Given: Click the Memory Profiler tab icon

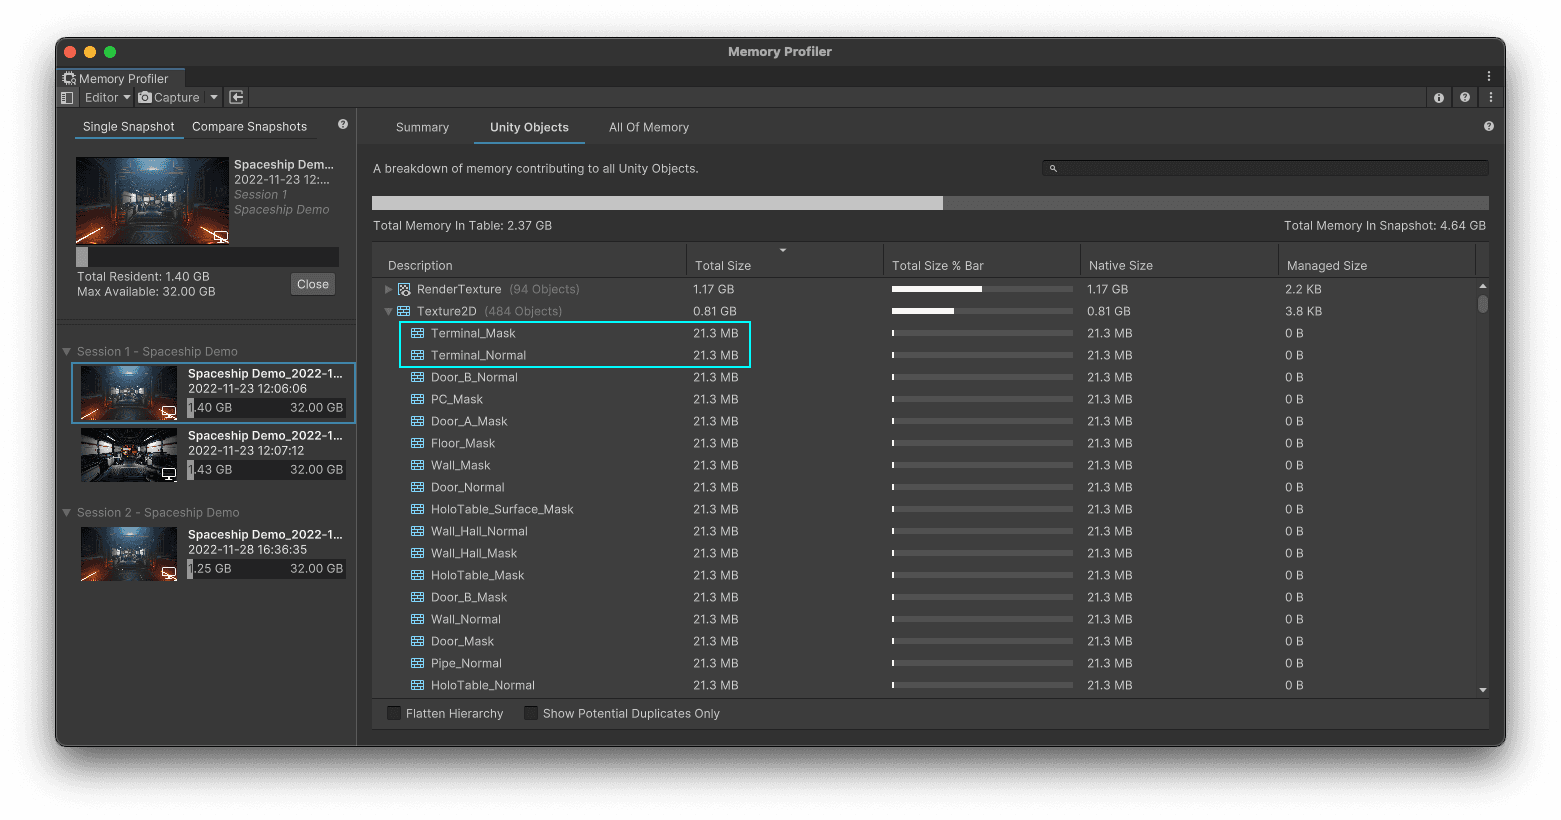Looking at the screenshot, I should [x=69, y=78].
